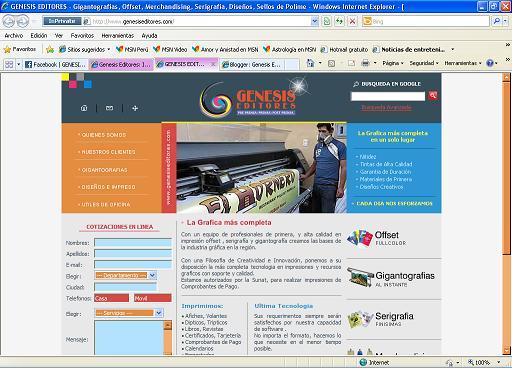Click the website plus icon in header
This screenshot has width=512, height=368.
[135, 108]
